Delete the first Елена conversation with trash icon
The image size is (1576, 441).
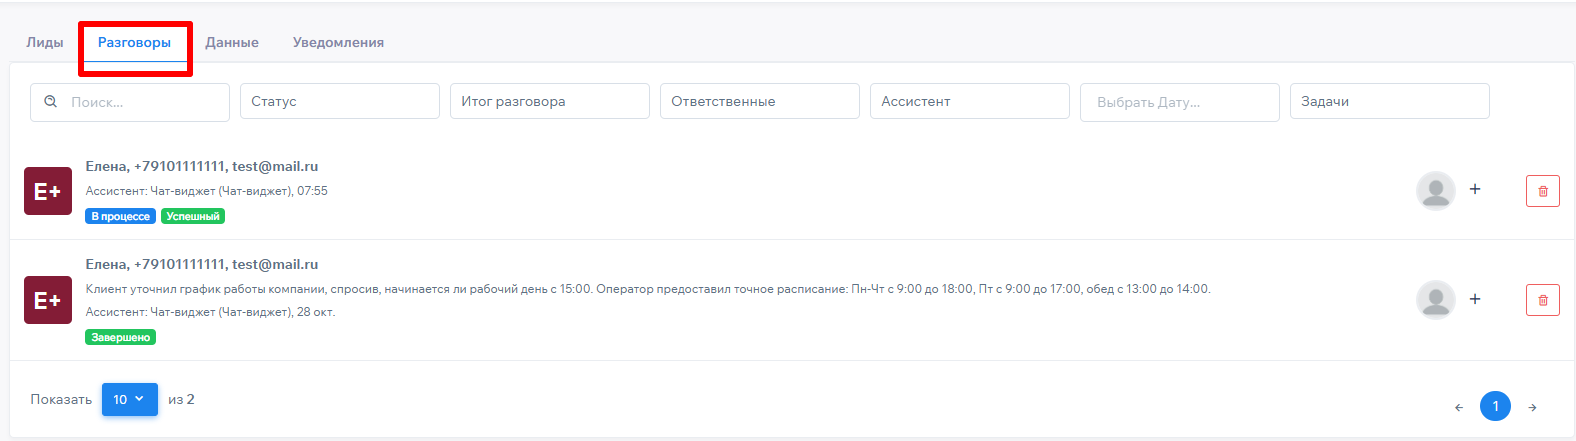(1542, 191)
